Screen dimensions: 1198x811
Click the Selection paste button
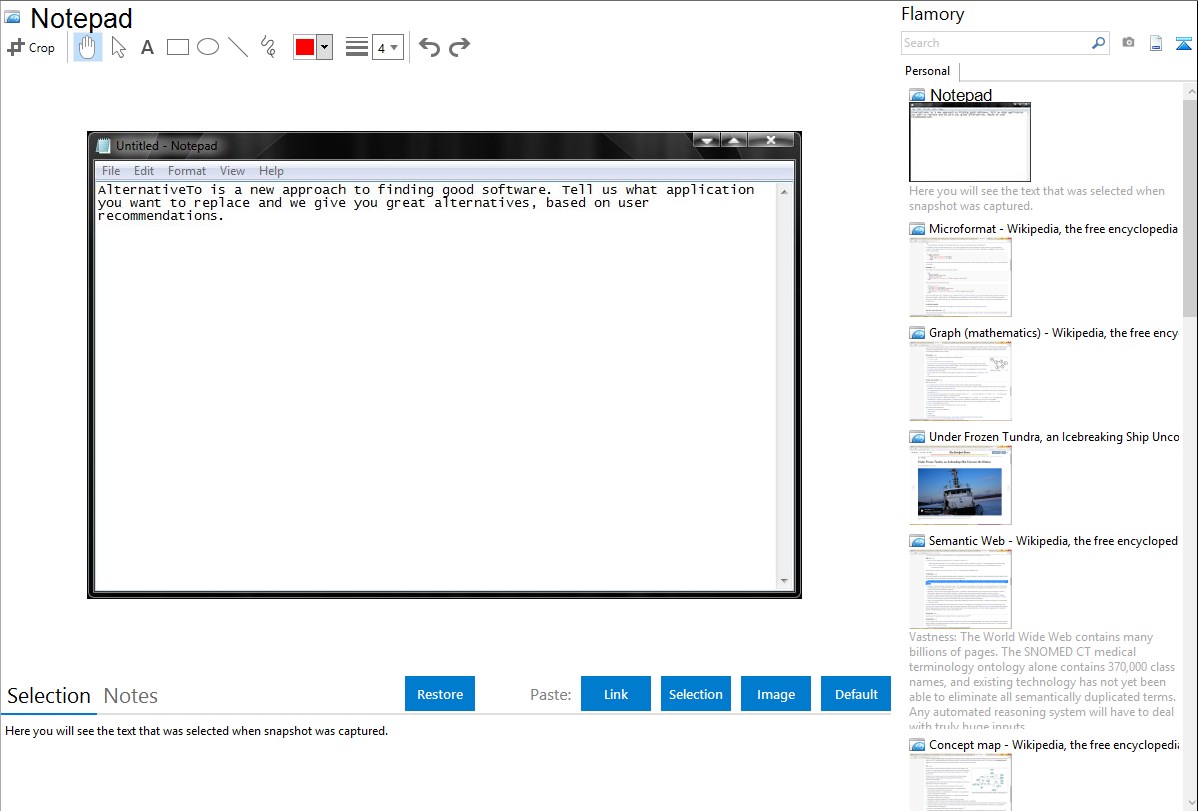tap(695, 694)
